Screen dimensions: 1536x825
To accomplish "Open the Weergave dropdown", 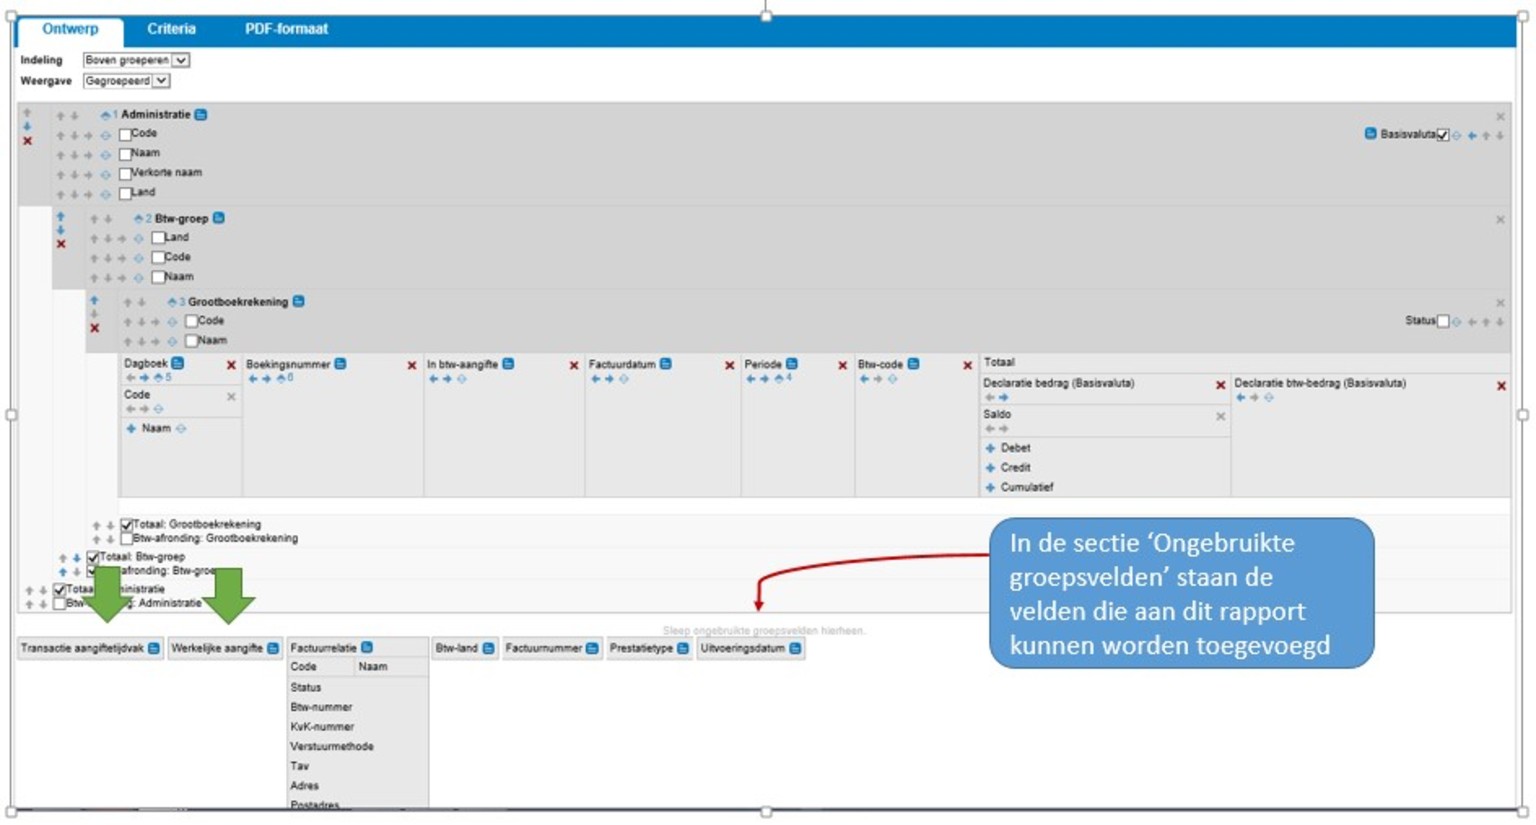I will 126,81.
